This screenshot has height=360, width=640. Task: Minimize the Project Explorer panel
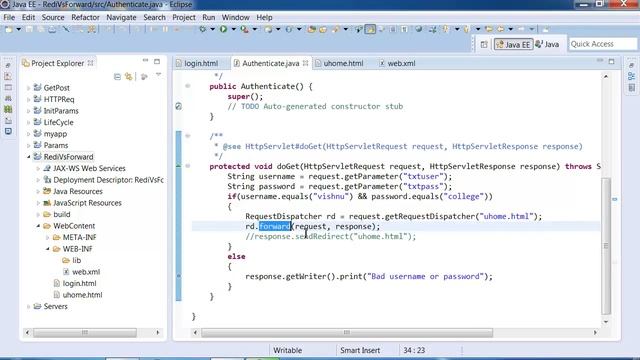tap(146, 61)
